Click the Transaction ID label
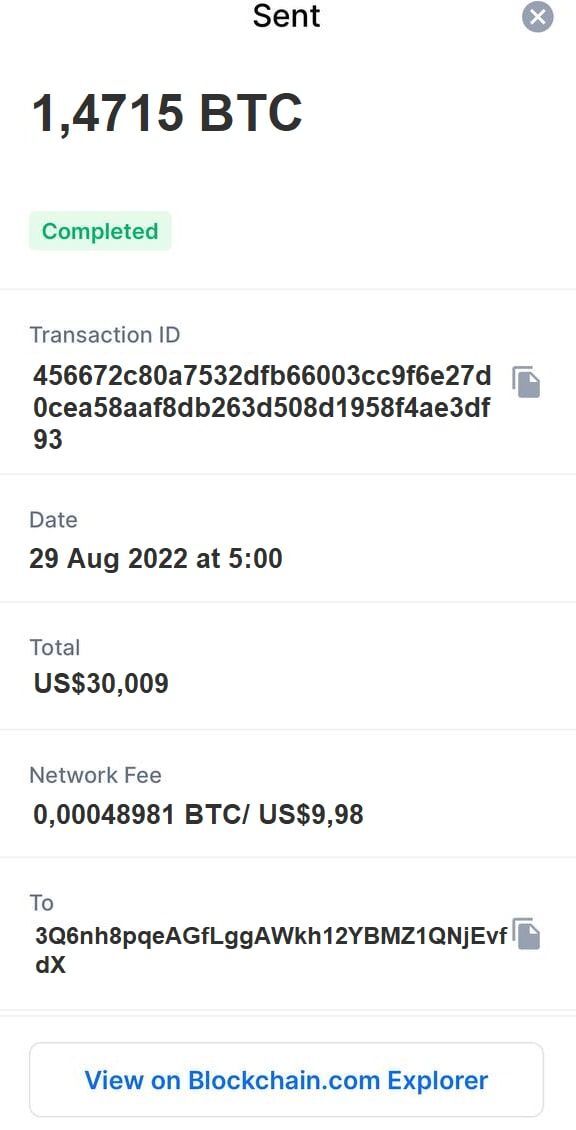 [x=105, y=335]
